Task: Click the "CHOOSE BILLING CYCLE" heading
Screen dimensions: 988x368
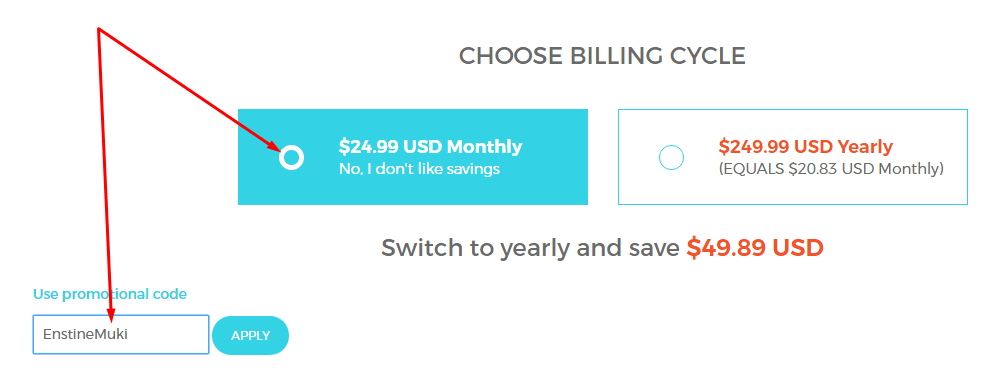Action: click(x=602, y=55)
